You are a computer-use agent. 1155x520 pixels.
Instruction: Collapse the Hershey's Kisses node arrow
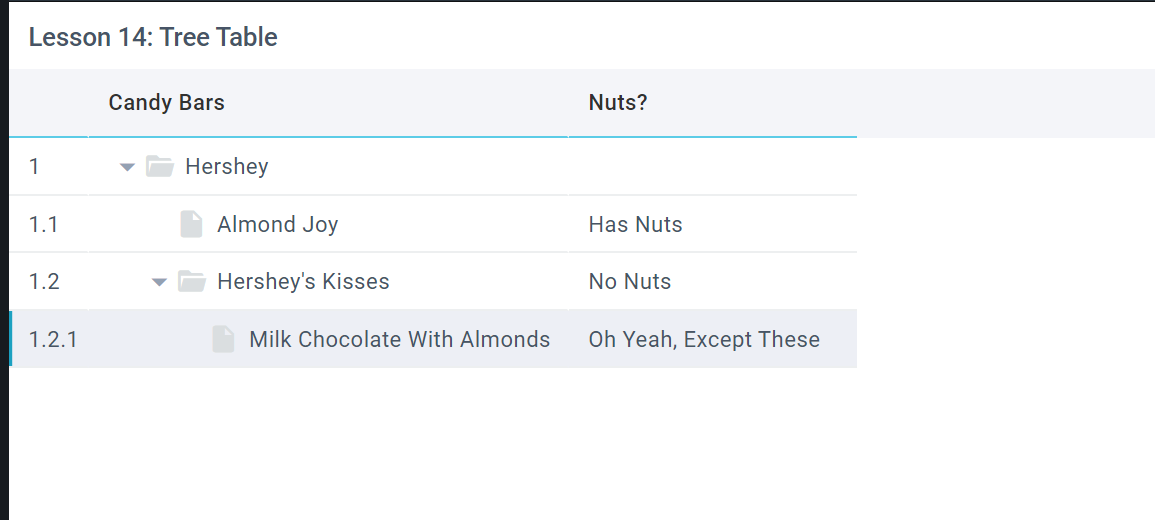[x=159, y=283]
